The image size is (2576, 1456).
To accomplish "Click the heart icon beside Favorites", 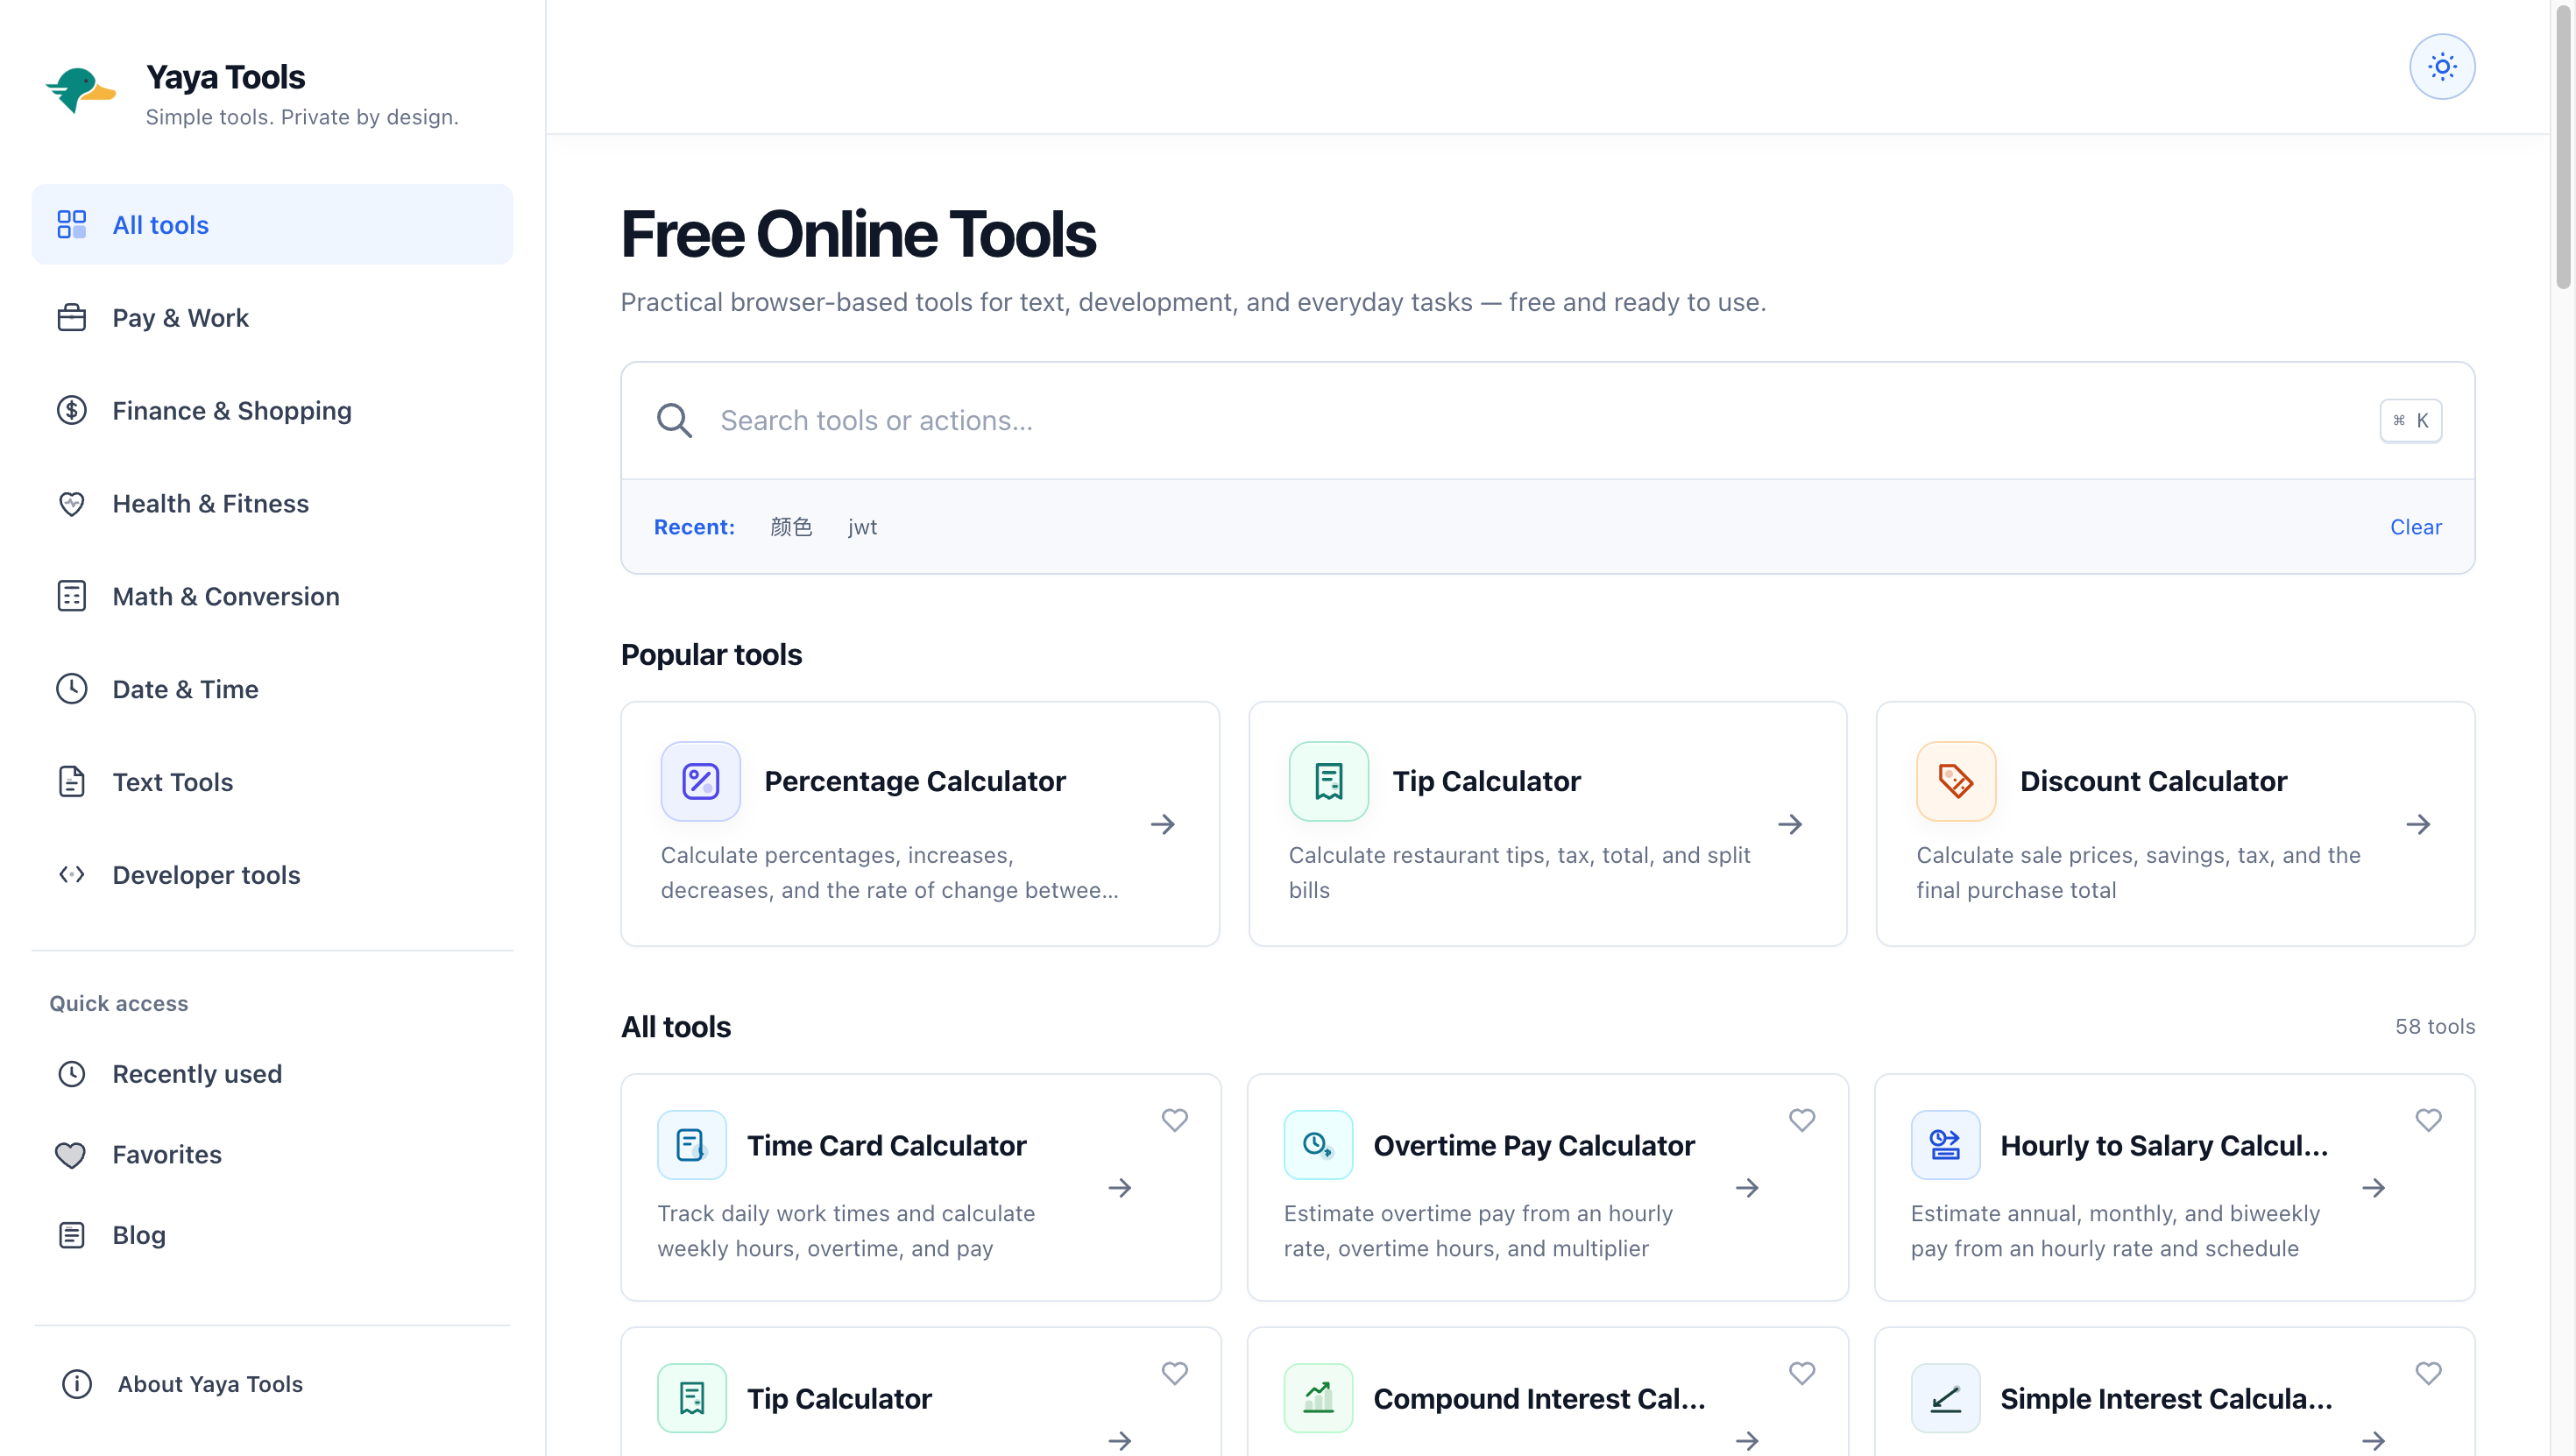I will pyautogui.click(x=71, y=1155).
